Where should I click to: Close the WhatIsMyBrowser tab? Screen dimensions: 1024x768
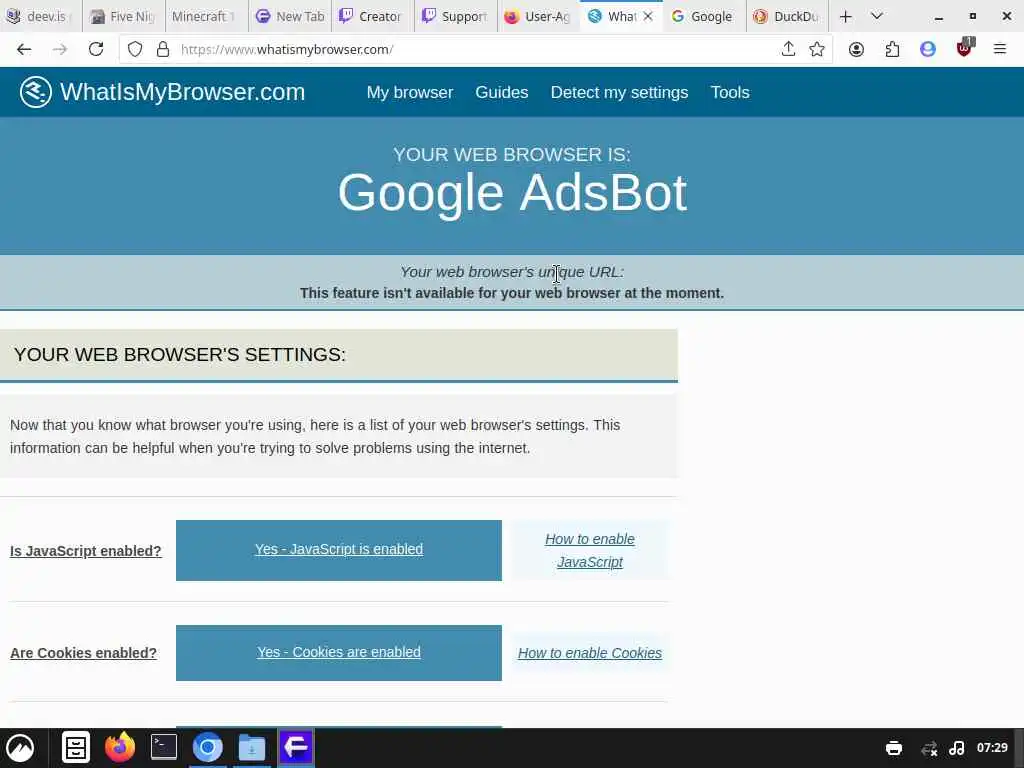click(648, 16)
